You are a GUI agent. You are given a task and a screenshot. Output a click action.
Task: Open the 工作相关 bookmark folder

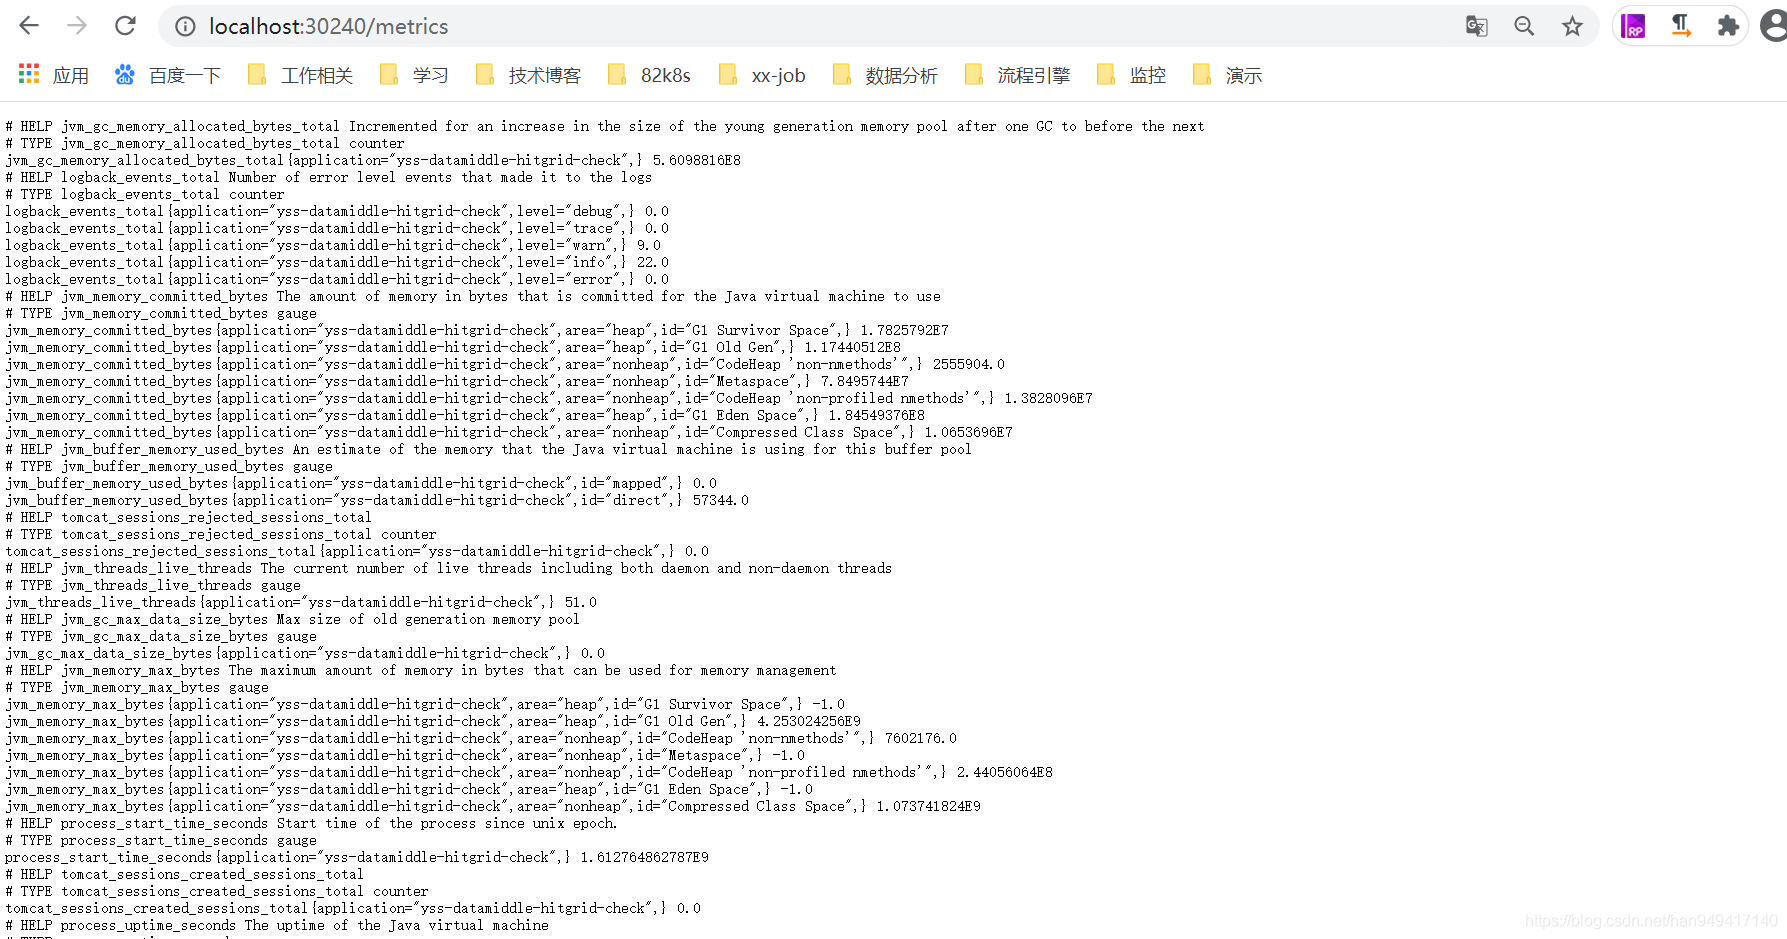(x=300, y=75)
